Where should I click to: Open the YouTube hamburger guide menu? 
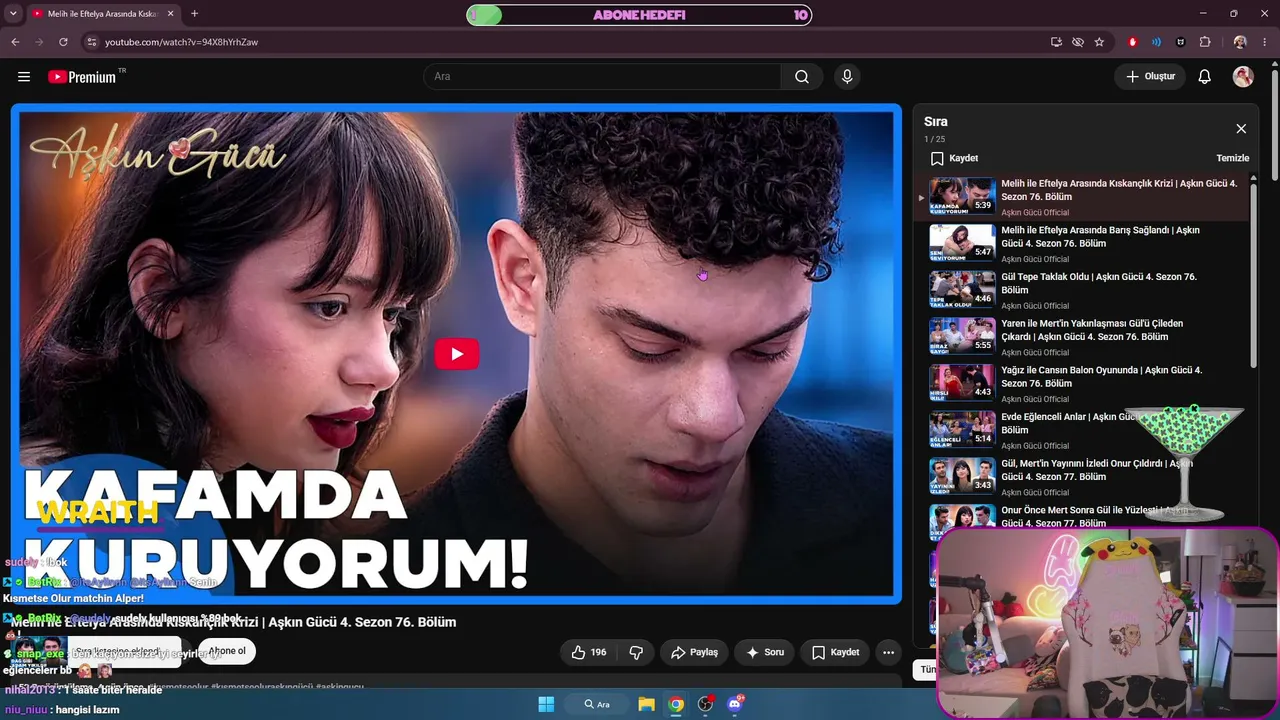tap(24, 77)
